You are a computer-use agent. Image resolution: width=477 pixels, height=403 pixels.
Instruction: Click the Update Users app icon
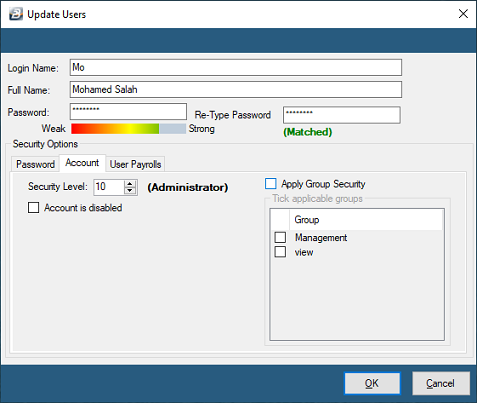[x=16, y=14]
